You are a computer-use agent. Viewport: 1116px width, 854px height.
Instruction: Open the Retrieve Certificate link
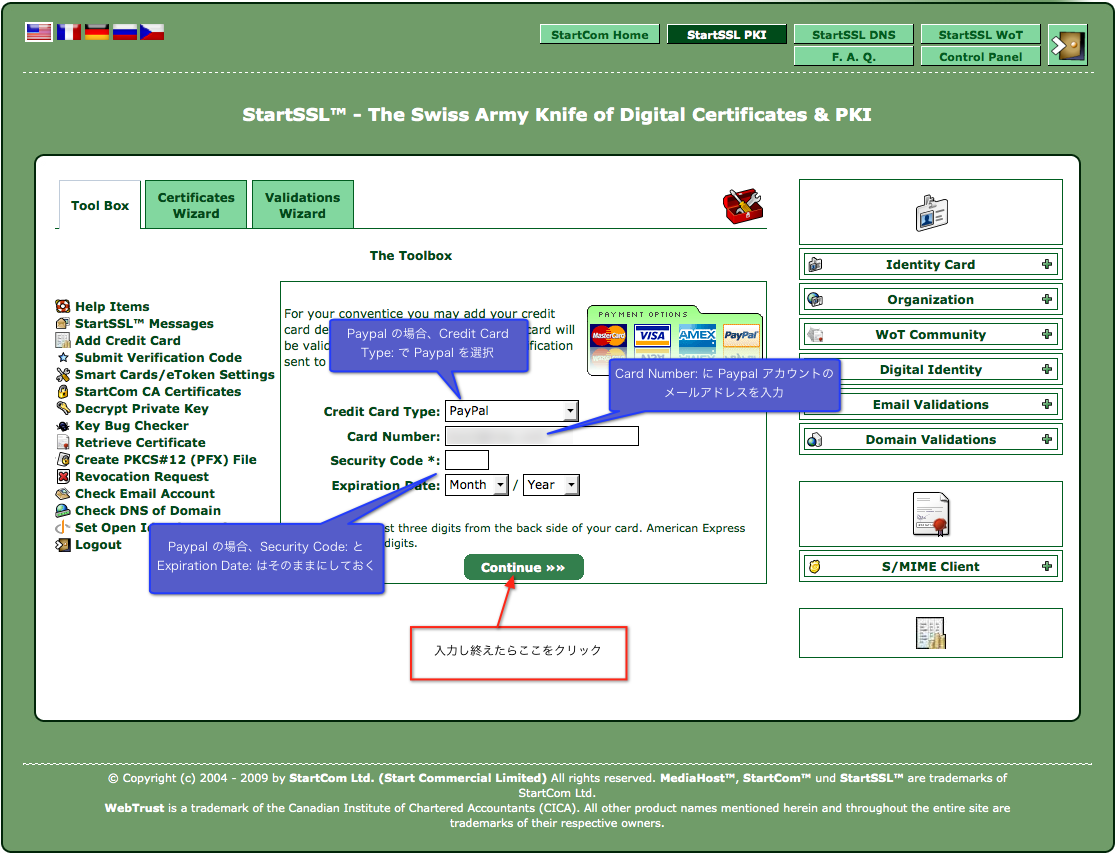pos(140,443)
